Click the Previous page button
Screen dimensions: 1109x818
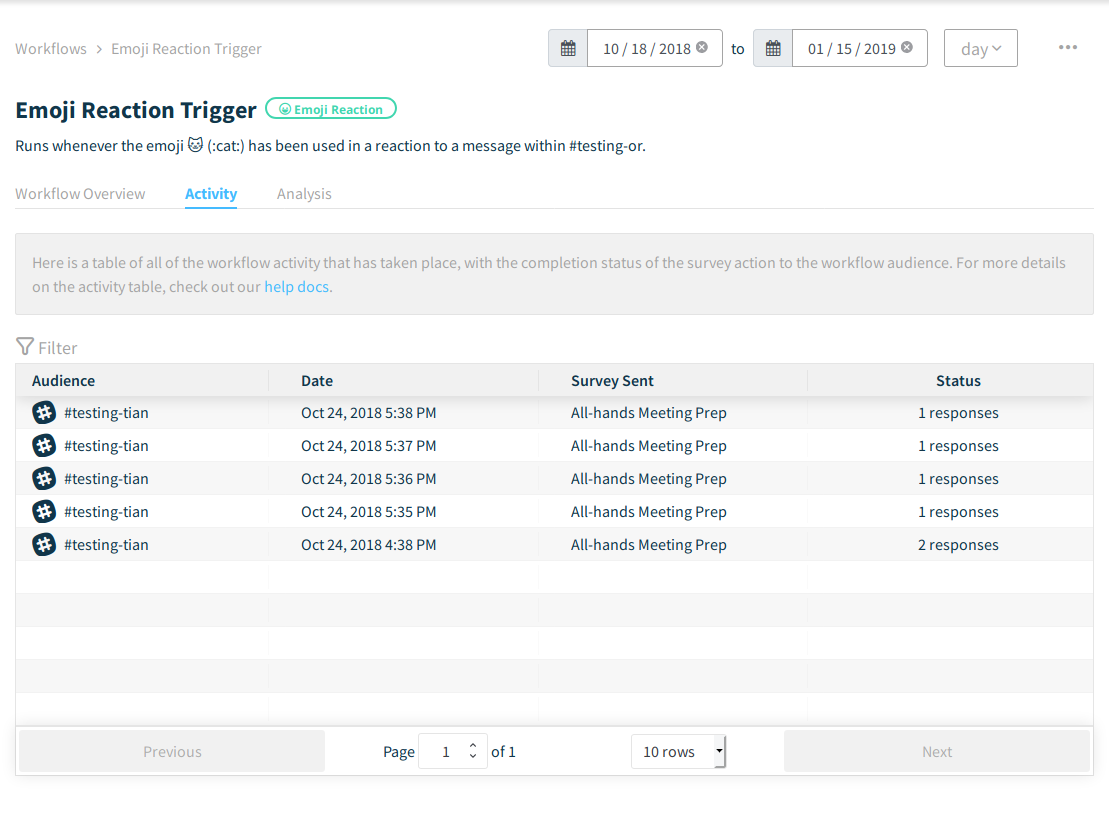coord(172,752)
